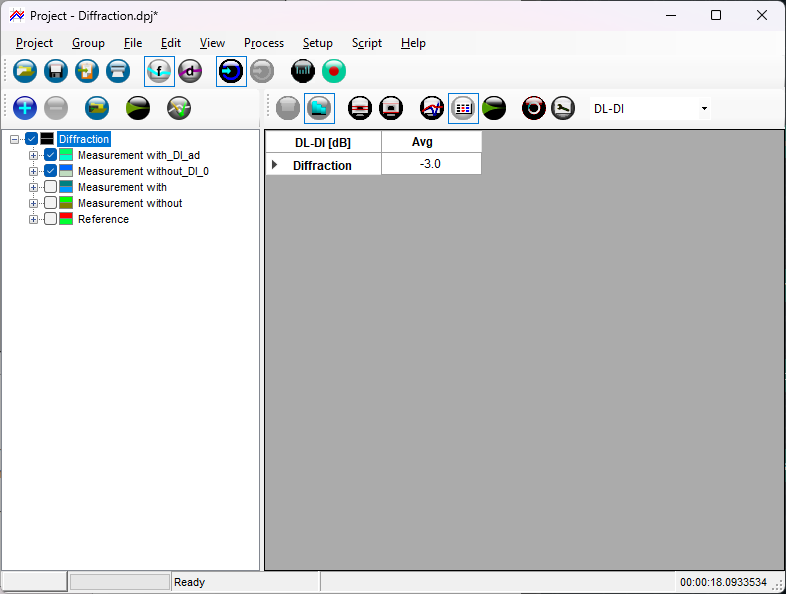Enable the Reference checkbox

tap(50, 219)
